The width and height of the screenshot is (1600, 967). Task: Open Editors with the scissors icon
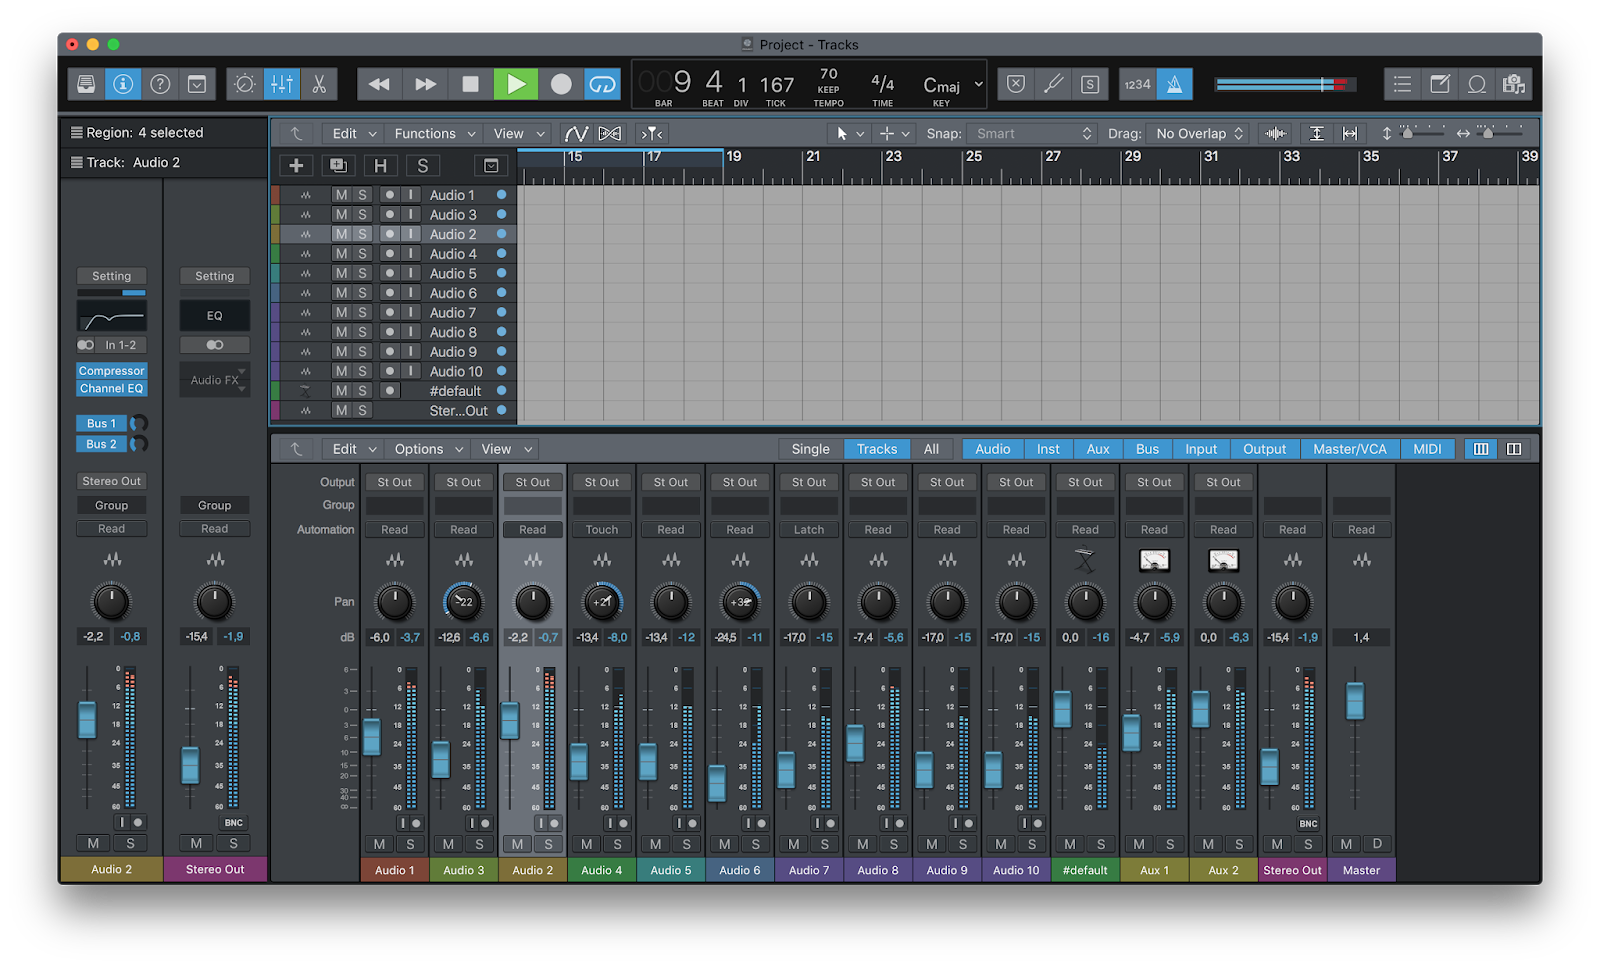319,84
